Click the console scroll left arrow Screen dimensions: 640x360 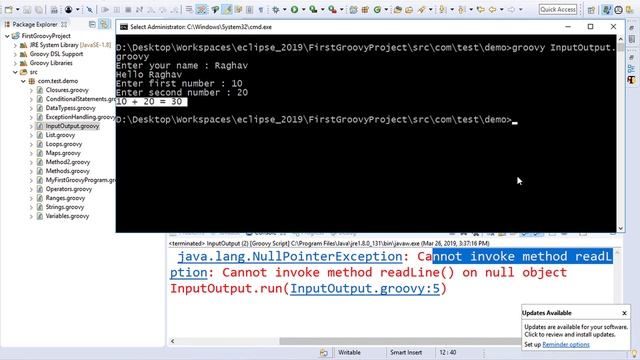173,341
